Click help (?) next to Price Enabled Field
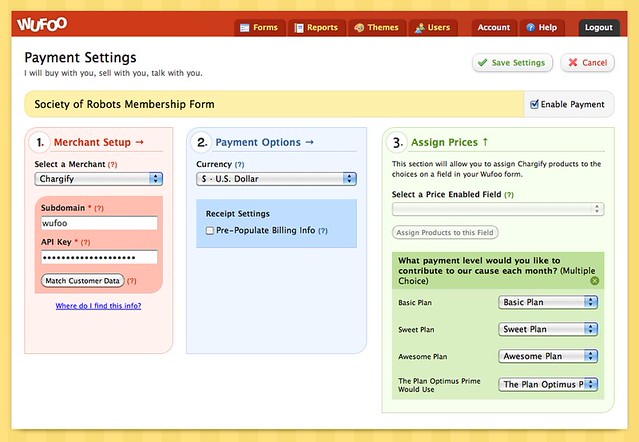This screenshot has width=639, height=442. [x=509, y=195]
